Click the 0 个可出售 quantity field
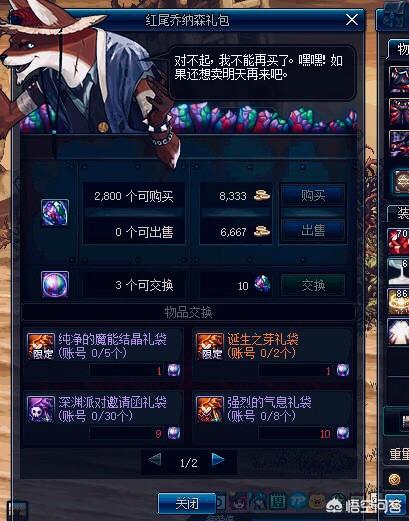Viewport: 409px width, 521px height. pyautogui.click(x=134, y=232)
